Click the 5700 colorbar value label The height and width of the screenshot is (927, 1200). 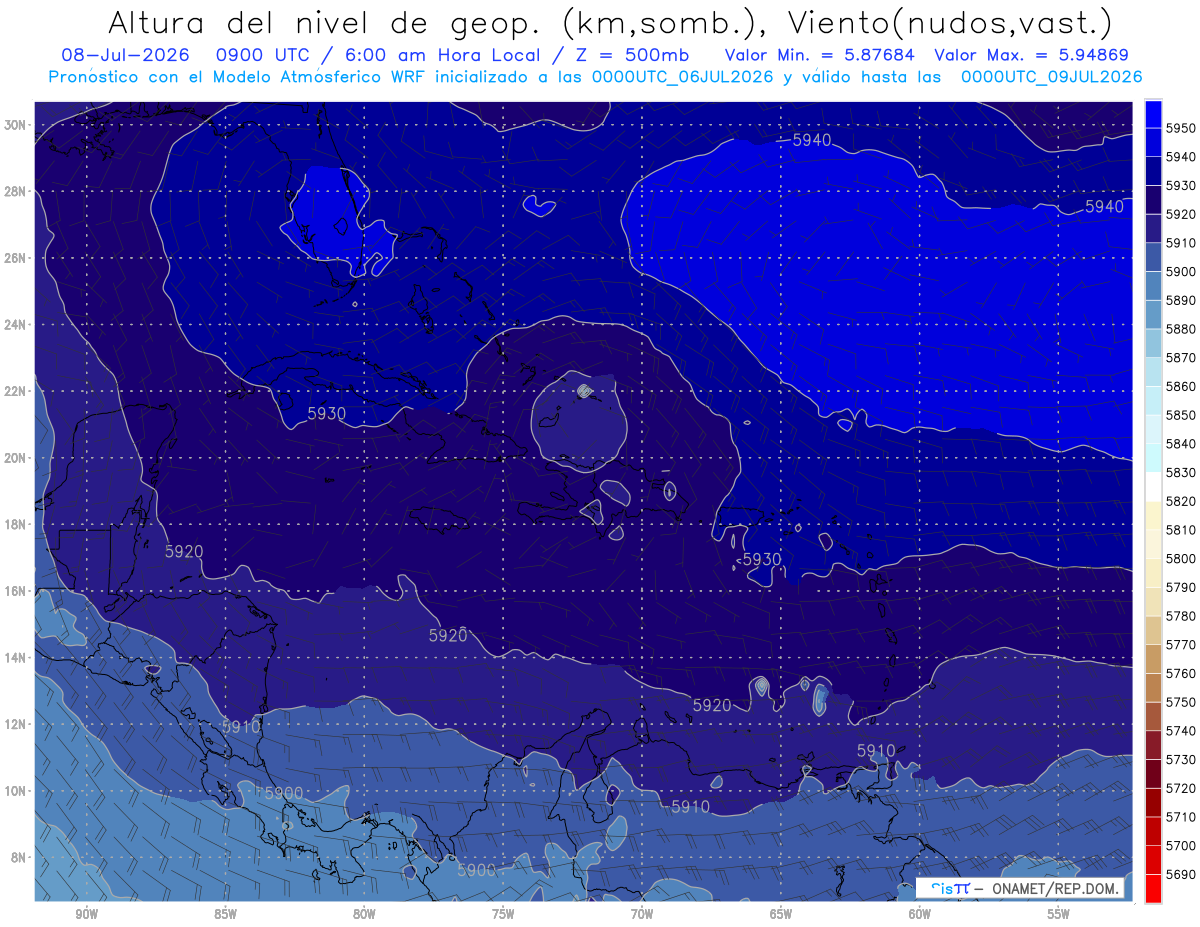1181,845
